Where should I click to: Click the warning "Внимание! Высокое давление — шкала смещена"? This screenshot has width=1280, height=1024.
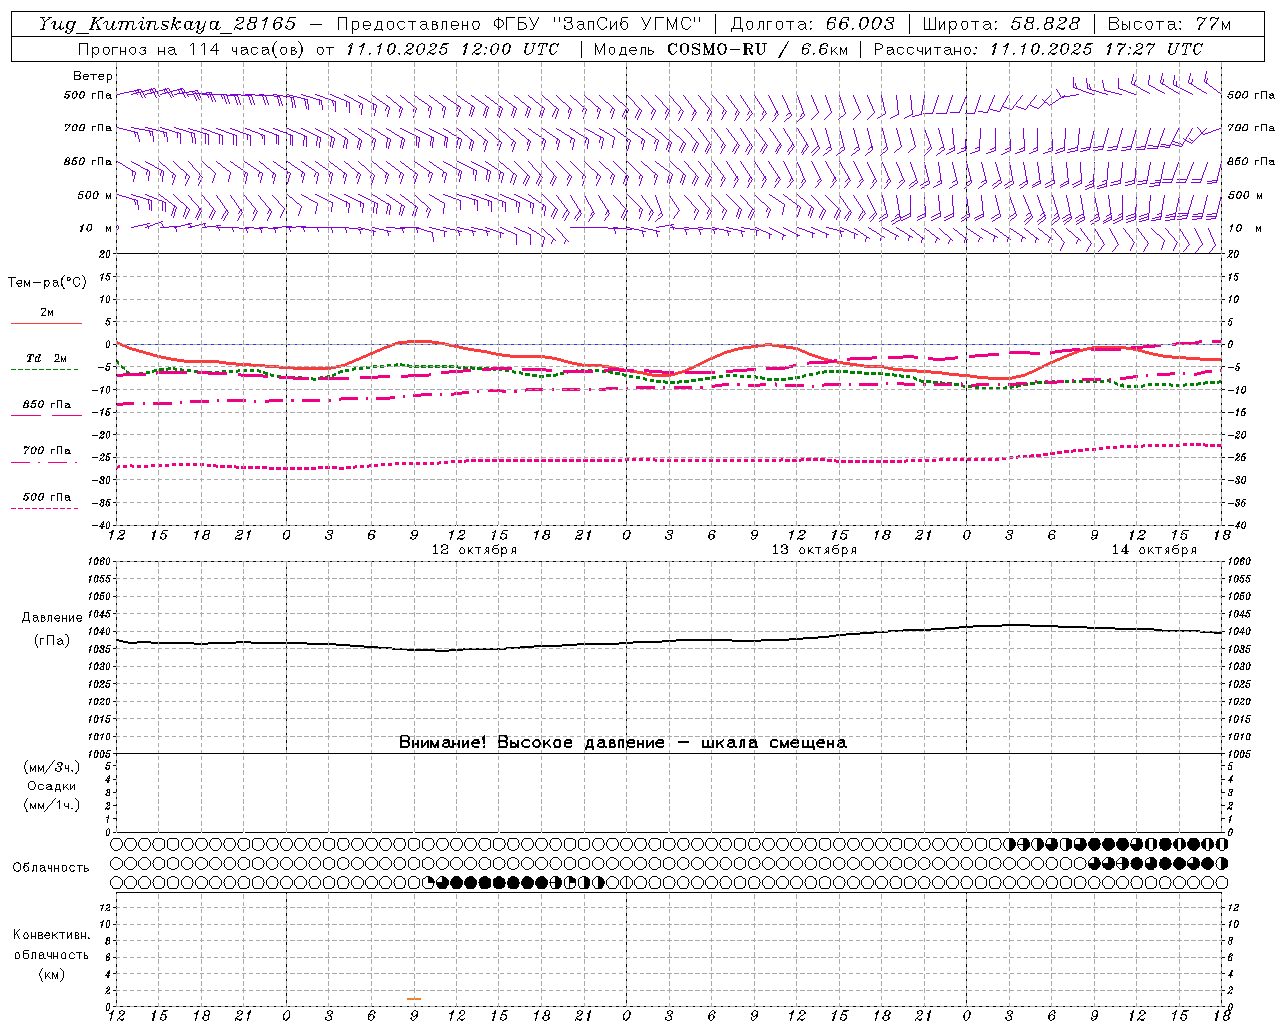[x=623, y=743]
